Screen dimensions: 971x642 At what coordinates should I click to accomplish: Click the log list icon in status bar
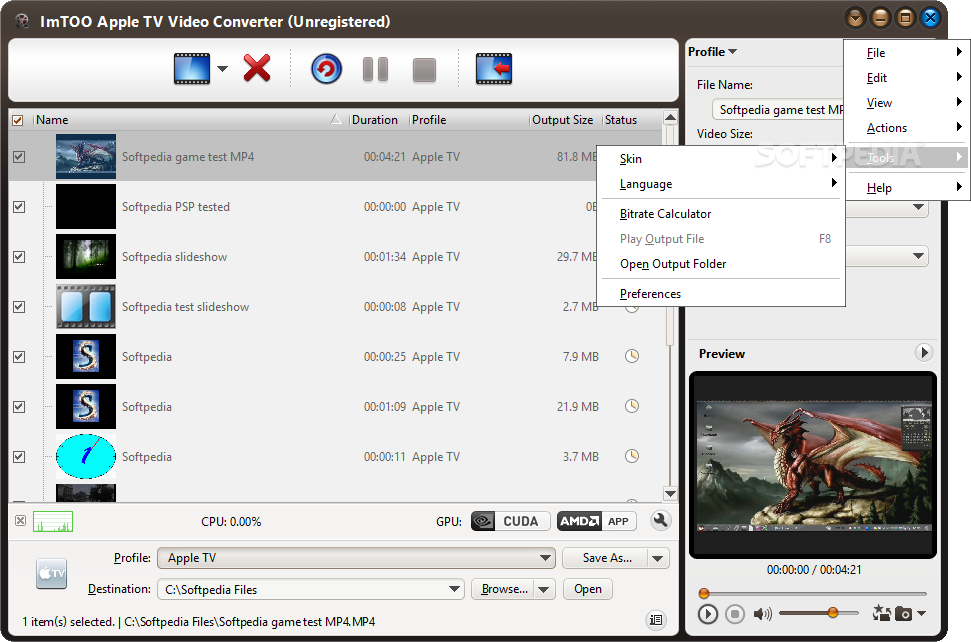pos(656,620)
